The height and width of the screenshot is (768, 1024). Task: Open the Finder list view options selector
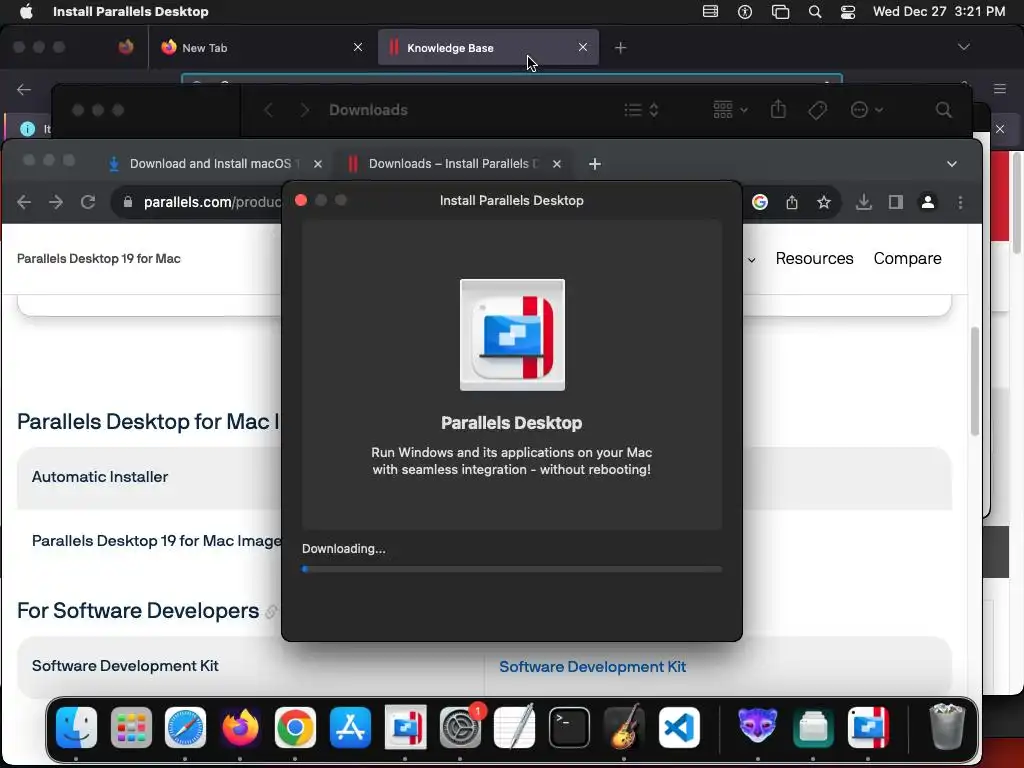click(641, 110)
